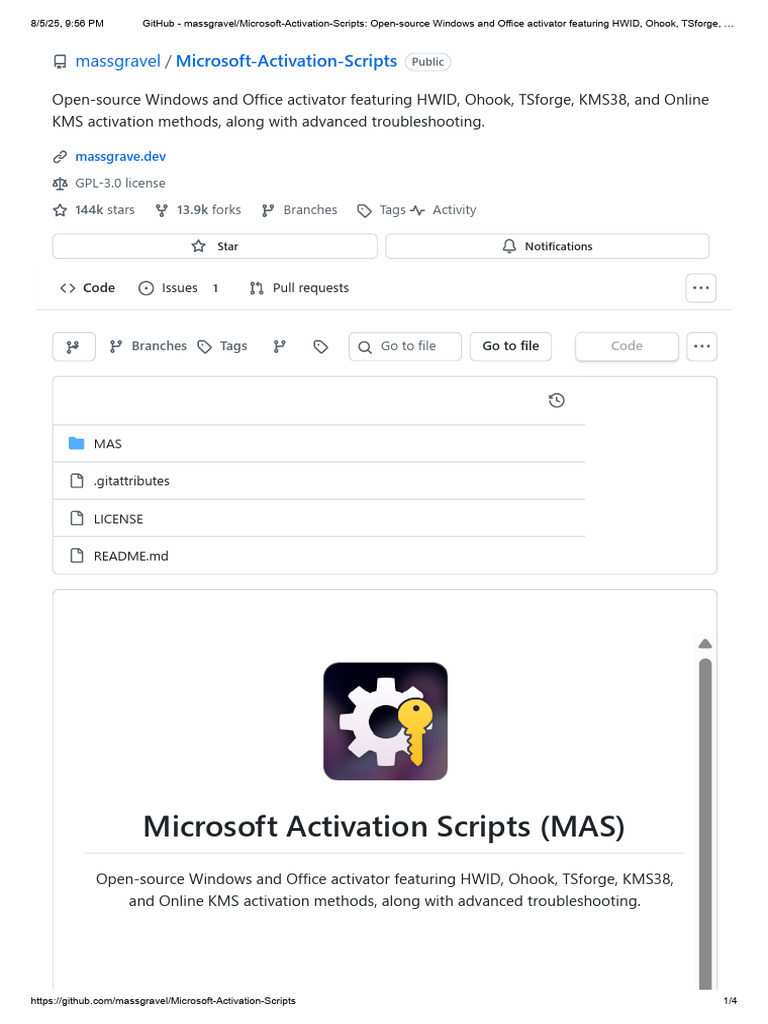The image size is (768, 1024).
Task: Open the Activity link
Action: tap(455, 210)
